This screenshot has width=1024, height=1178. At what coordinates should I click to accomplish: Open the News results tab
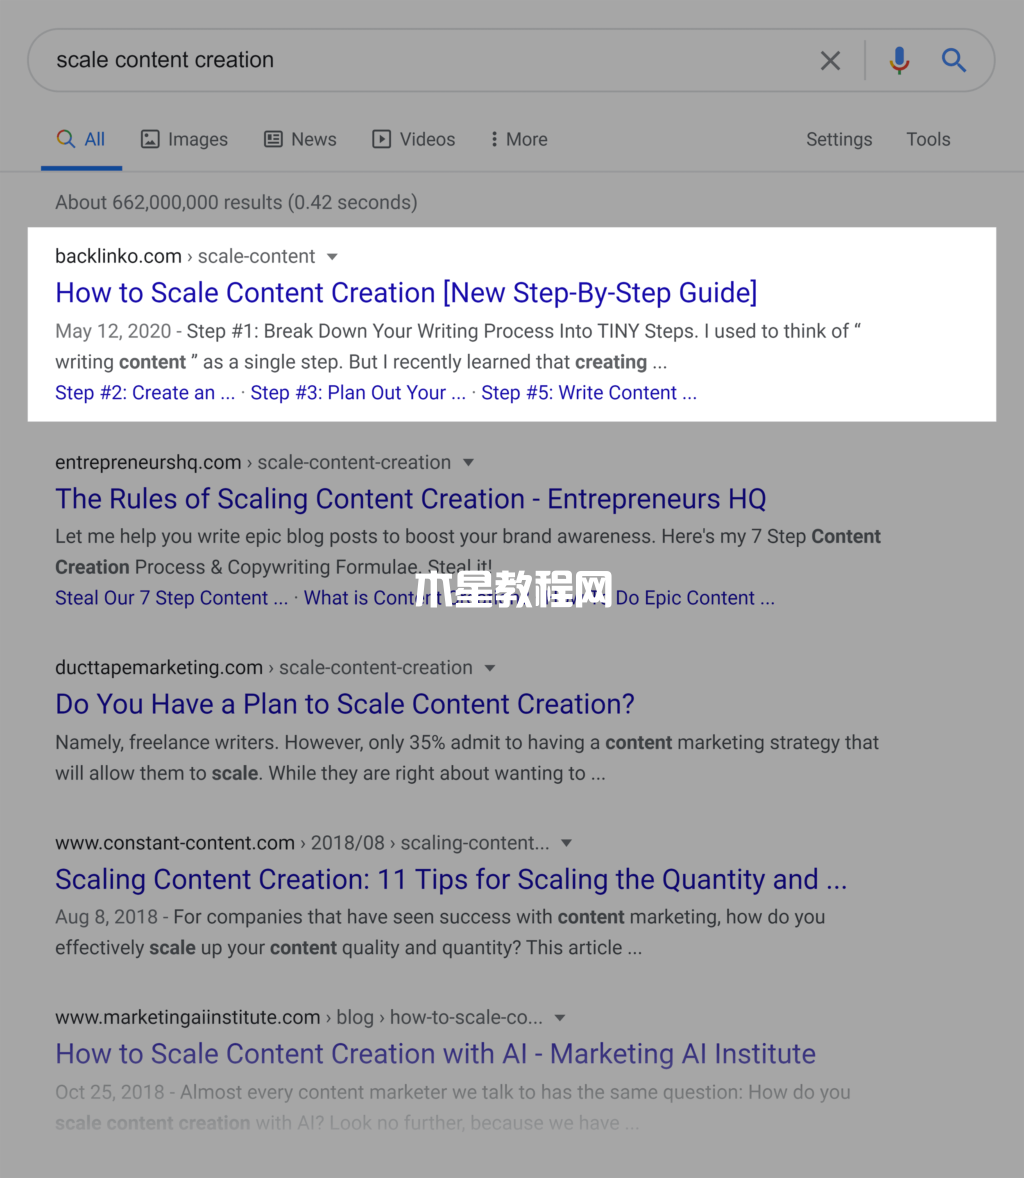pos(301,140)
